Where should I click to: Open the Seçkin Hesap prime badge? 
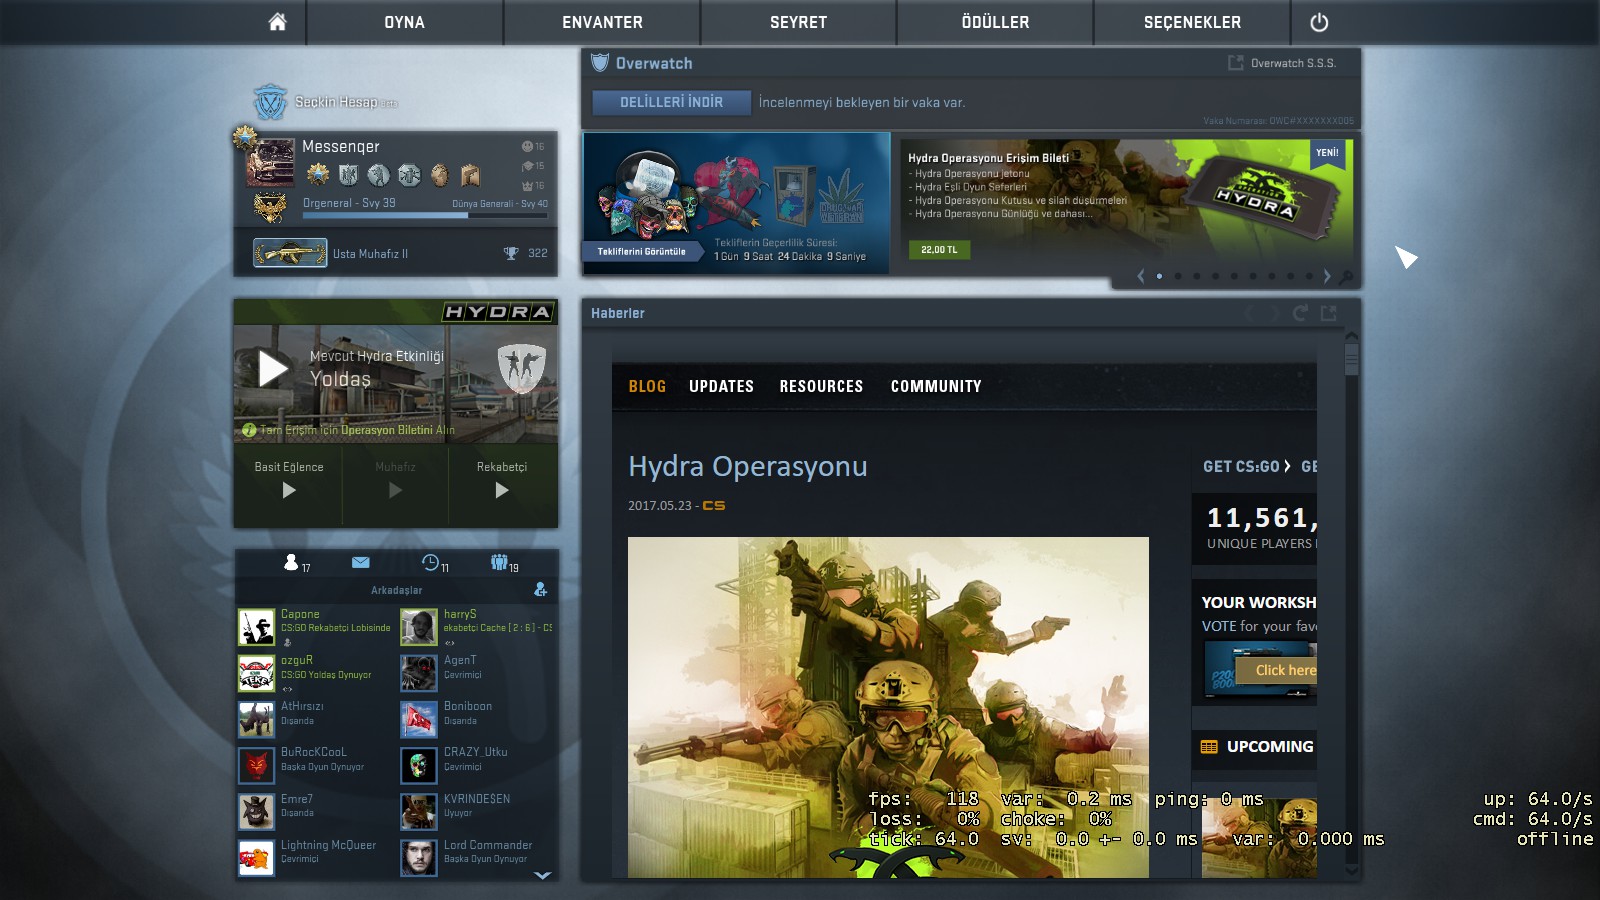click(x=270, y=102)
